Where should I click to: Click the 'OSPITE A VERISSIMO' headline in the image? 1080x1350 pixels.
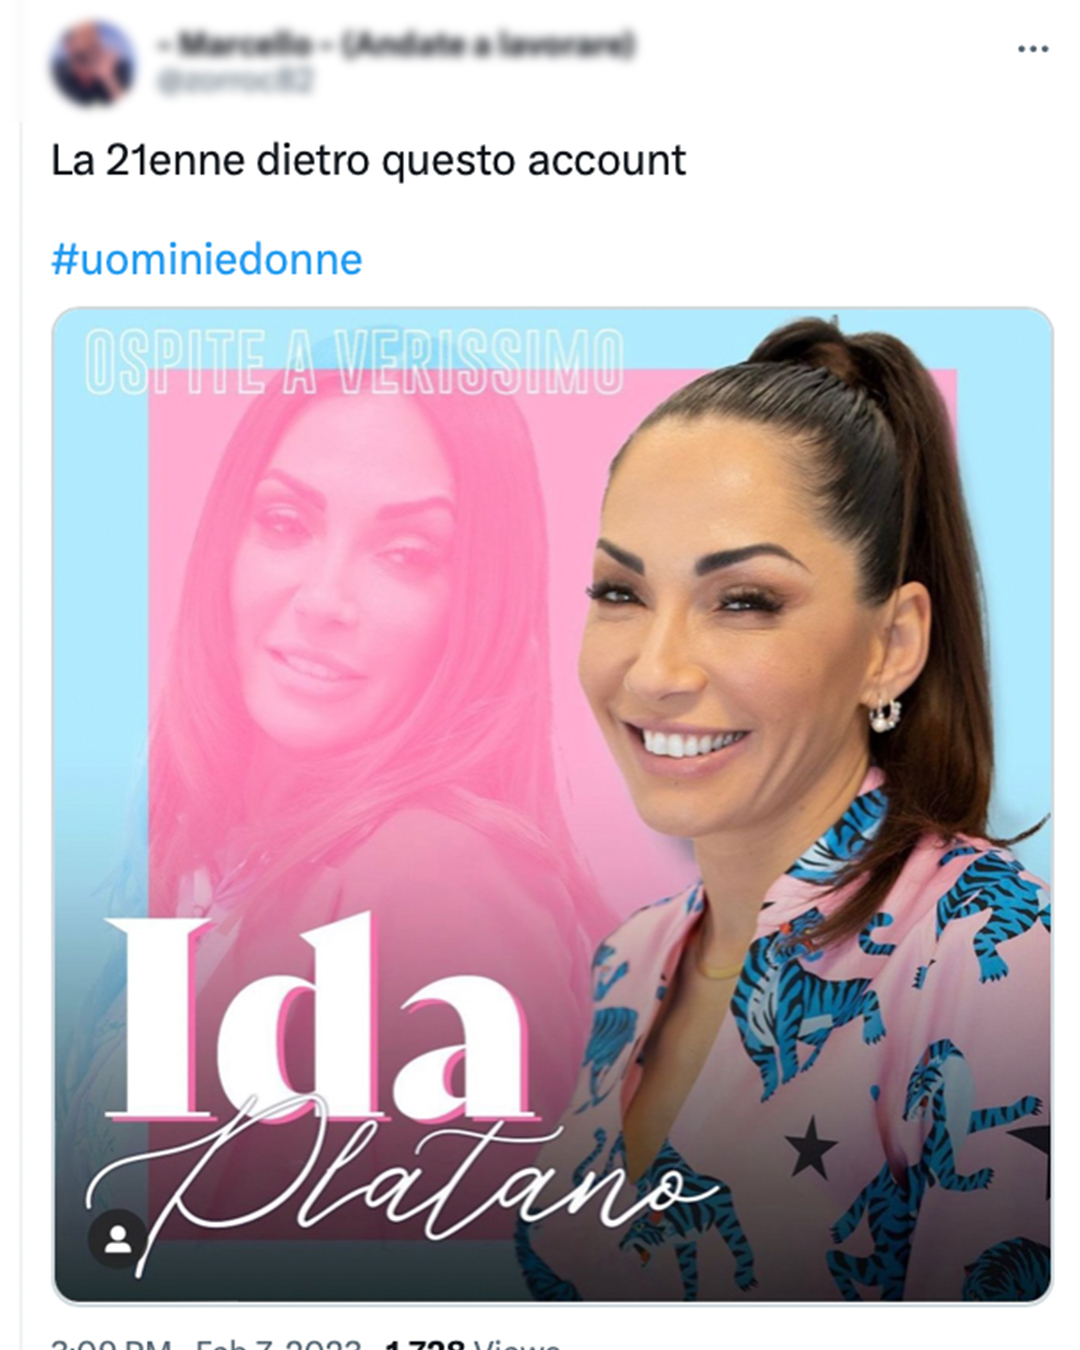354,361
